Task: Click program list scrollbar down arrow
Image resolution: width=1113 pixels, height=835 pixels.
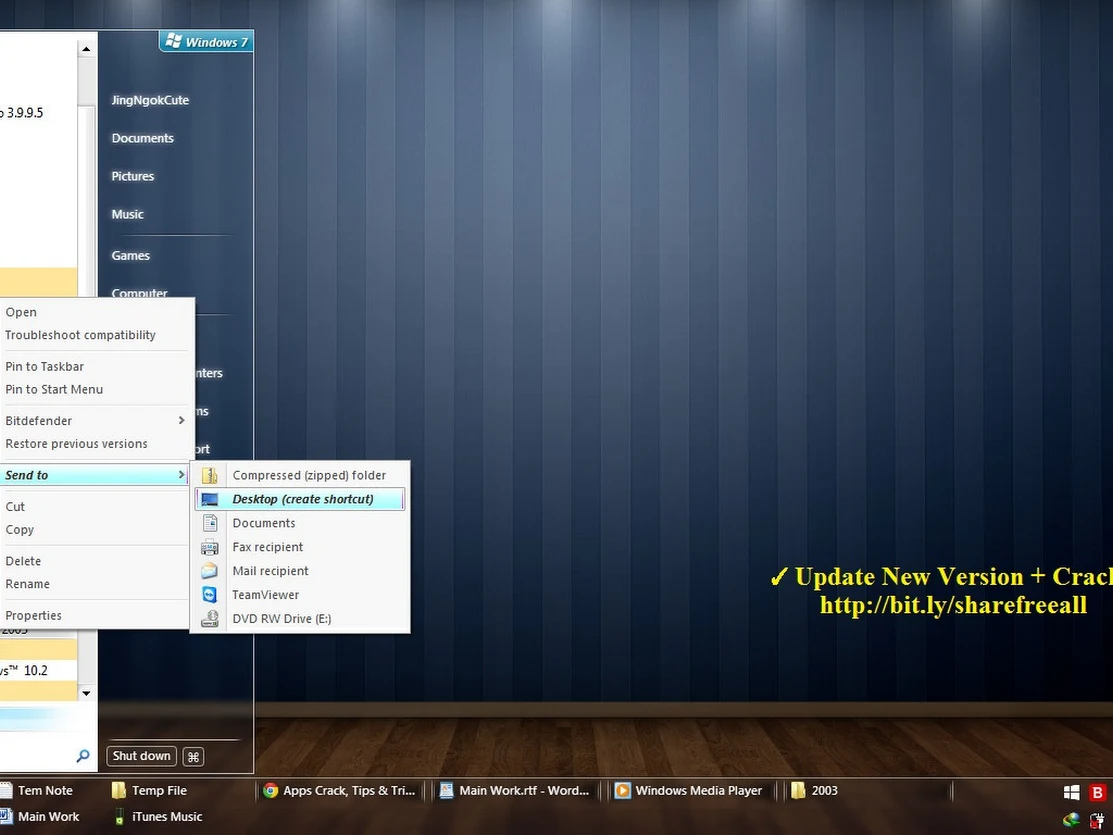Action: coord(86,693)
